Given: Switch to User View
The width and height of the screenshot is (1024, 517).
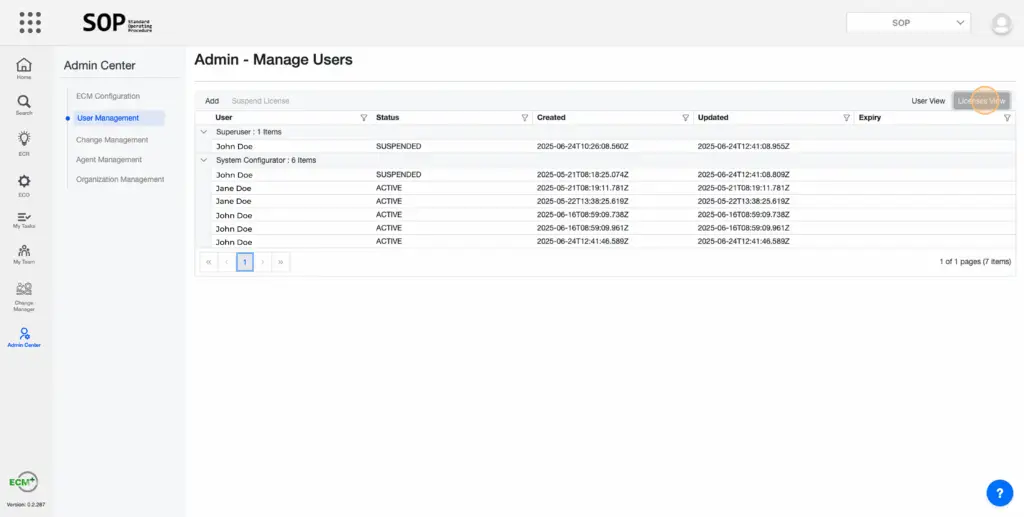Looking at the screenshot, I should pos(928,101).
